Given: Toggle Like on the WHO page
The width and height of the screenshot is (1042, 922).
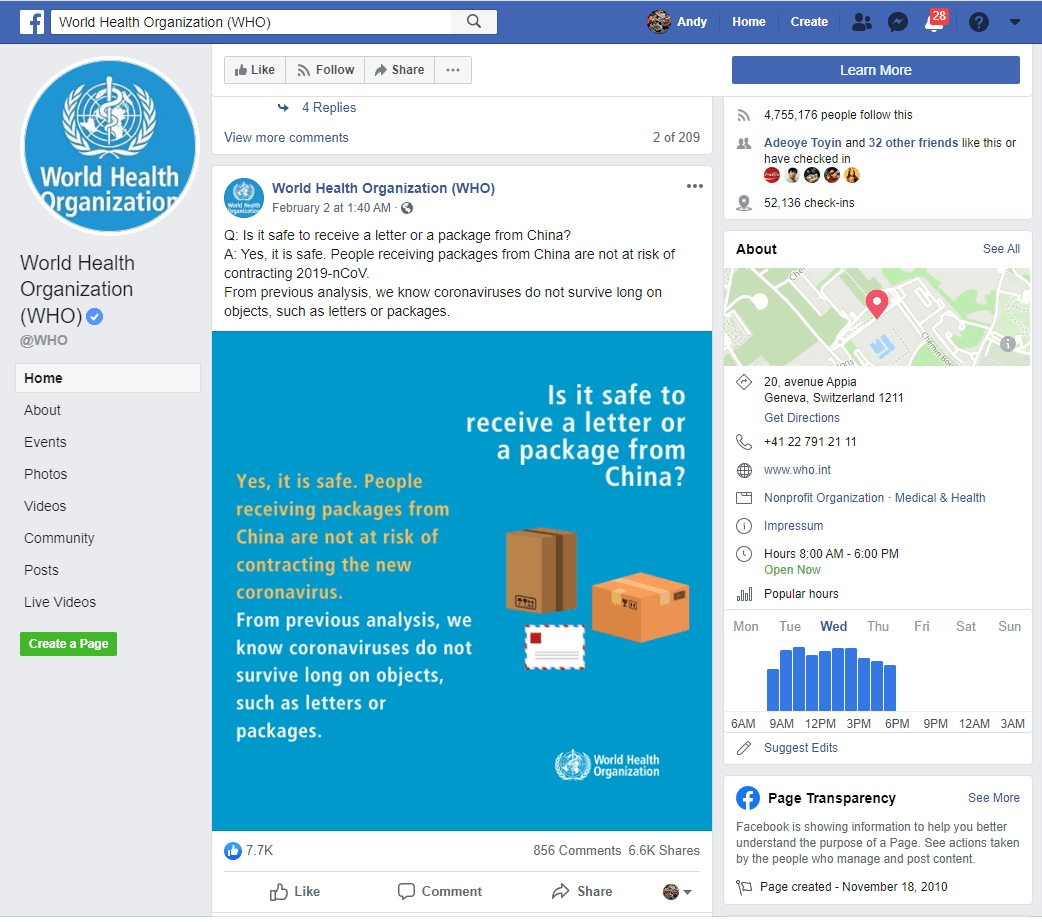Looking at the screenshot, I should [255, 70].
